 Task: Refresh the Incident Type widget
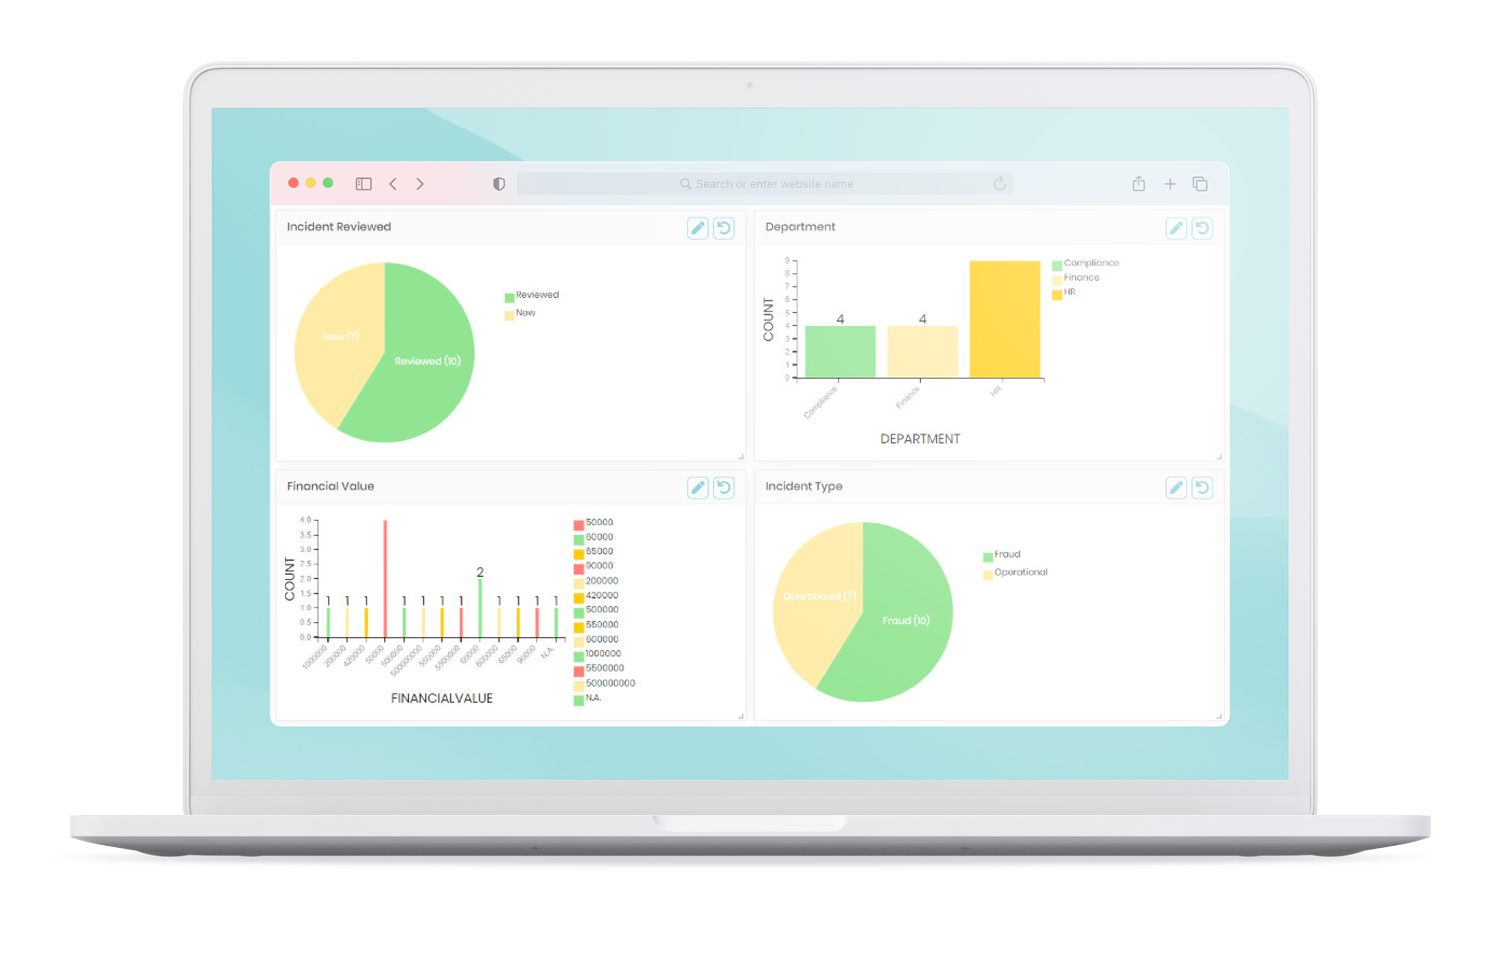click(1202, 487)
